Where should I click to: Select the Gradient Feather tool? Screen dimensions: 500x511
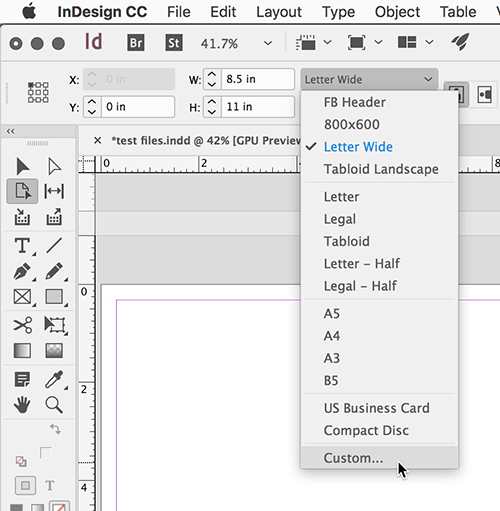coord(54,351)
